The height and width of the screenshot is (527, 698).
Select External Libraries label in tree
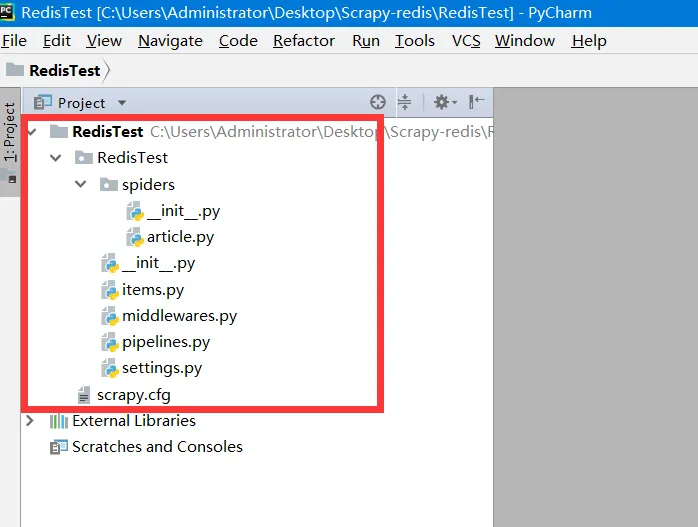point(134,421)
